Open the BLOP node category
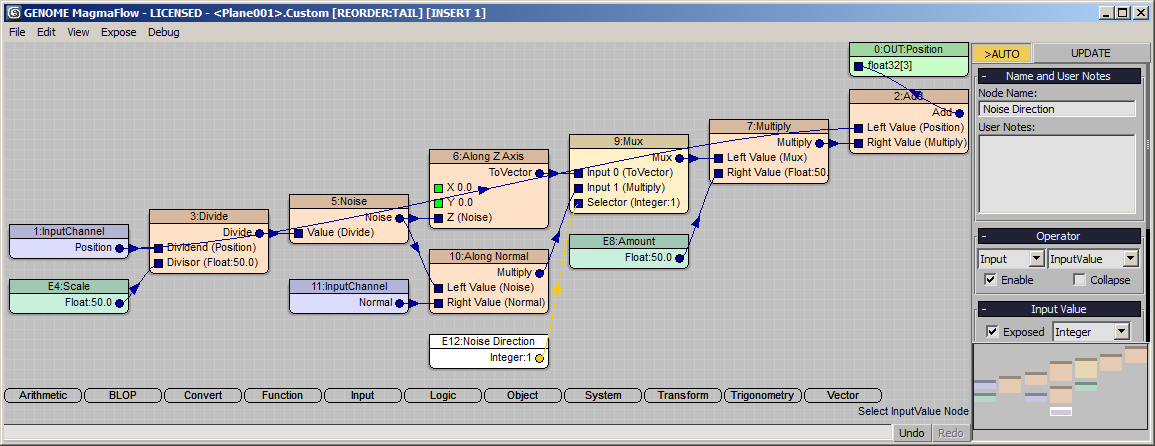Image resolution: width=1155 pixels, height=446 pixels. coord(122,395)
